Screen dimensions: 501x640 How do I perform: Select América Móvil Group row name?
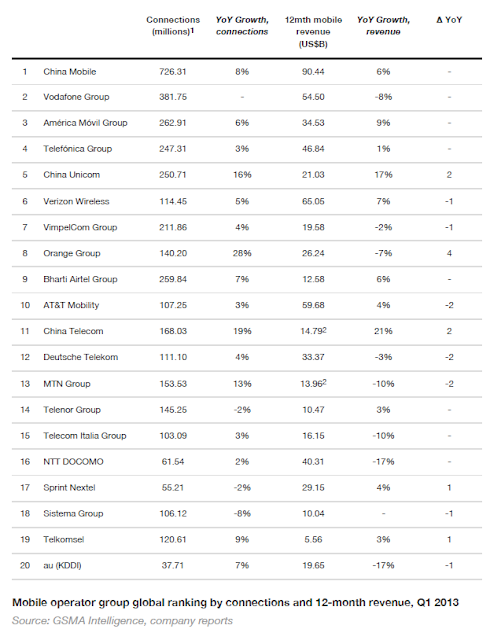85,123
